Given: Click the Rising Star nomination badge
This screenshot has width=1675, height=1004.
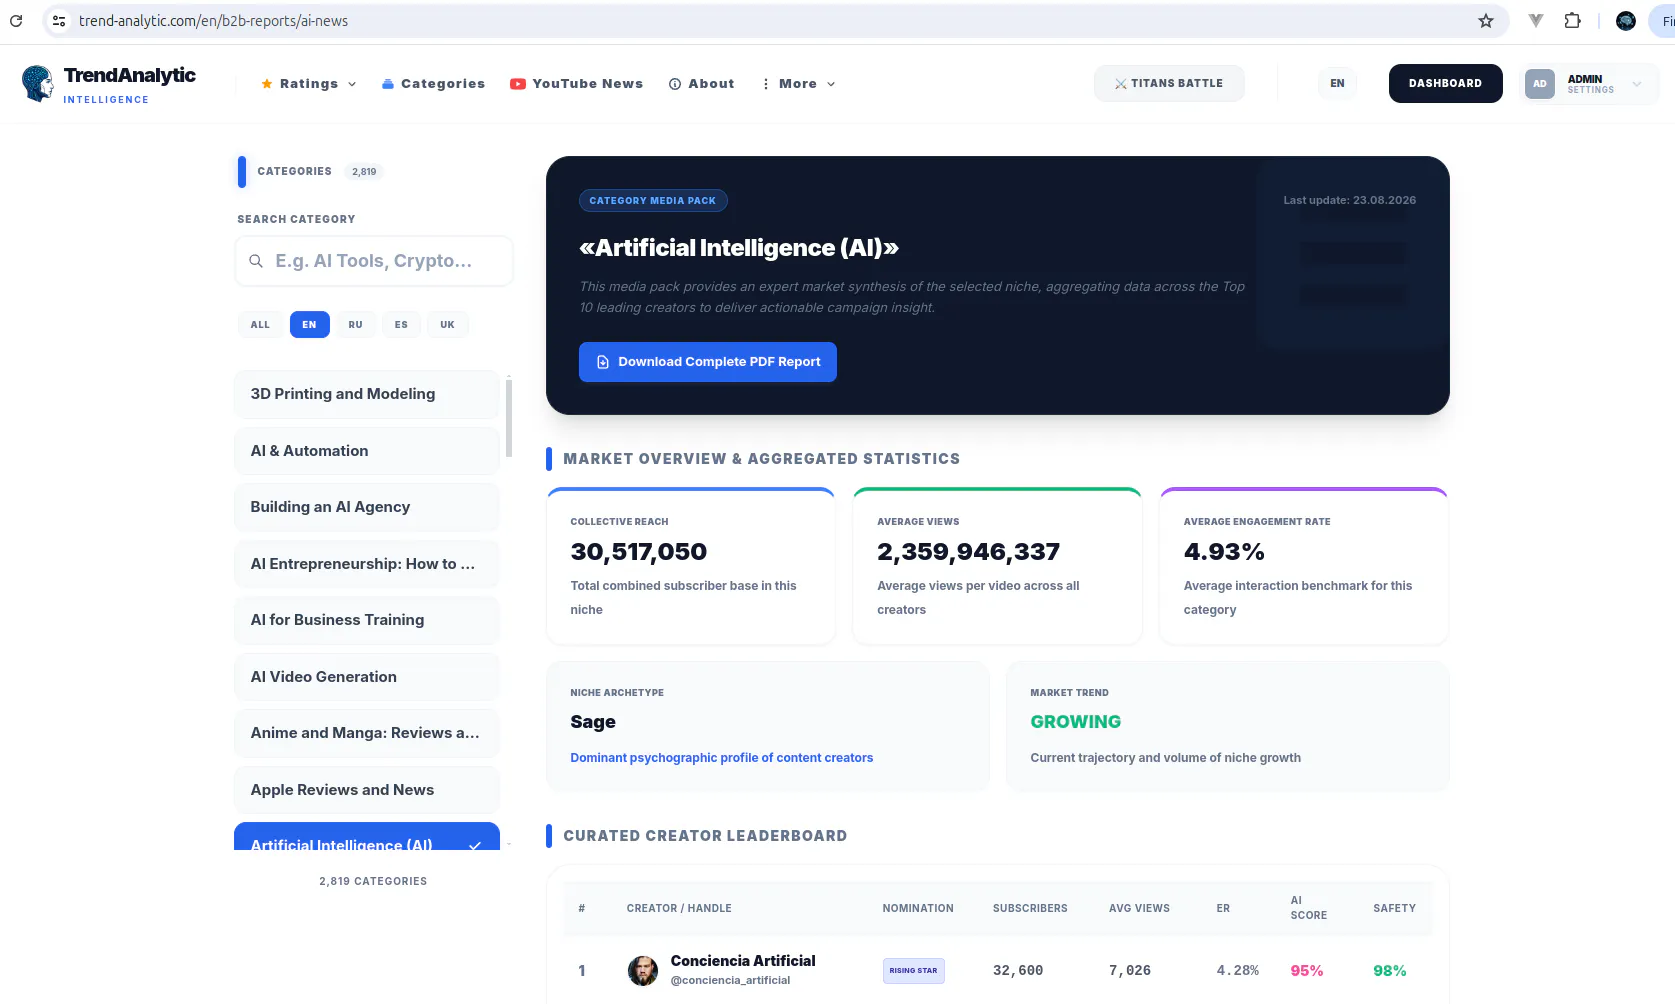Looking at the screenshot, I should [x=913, y=970].
